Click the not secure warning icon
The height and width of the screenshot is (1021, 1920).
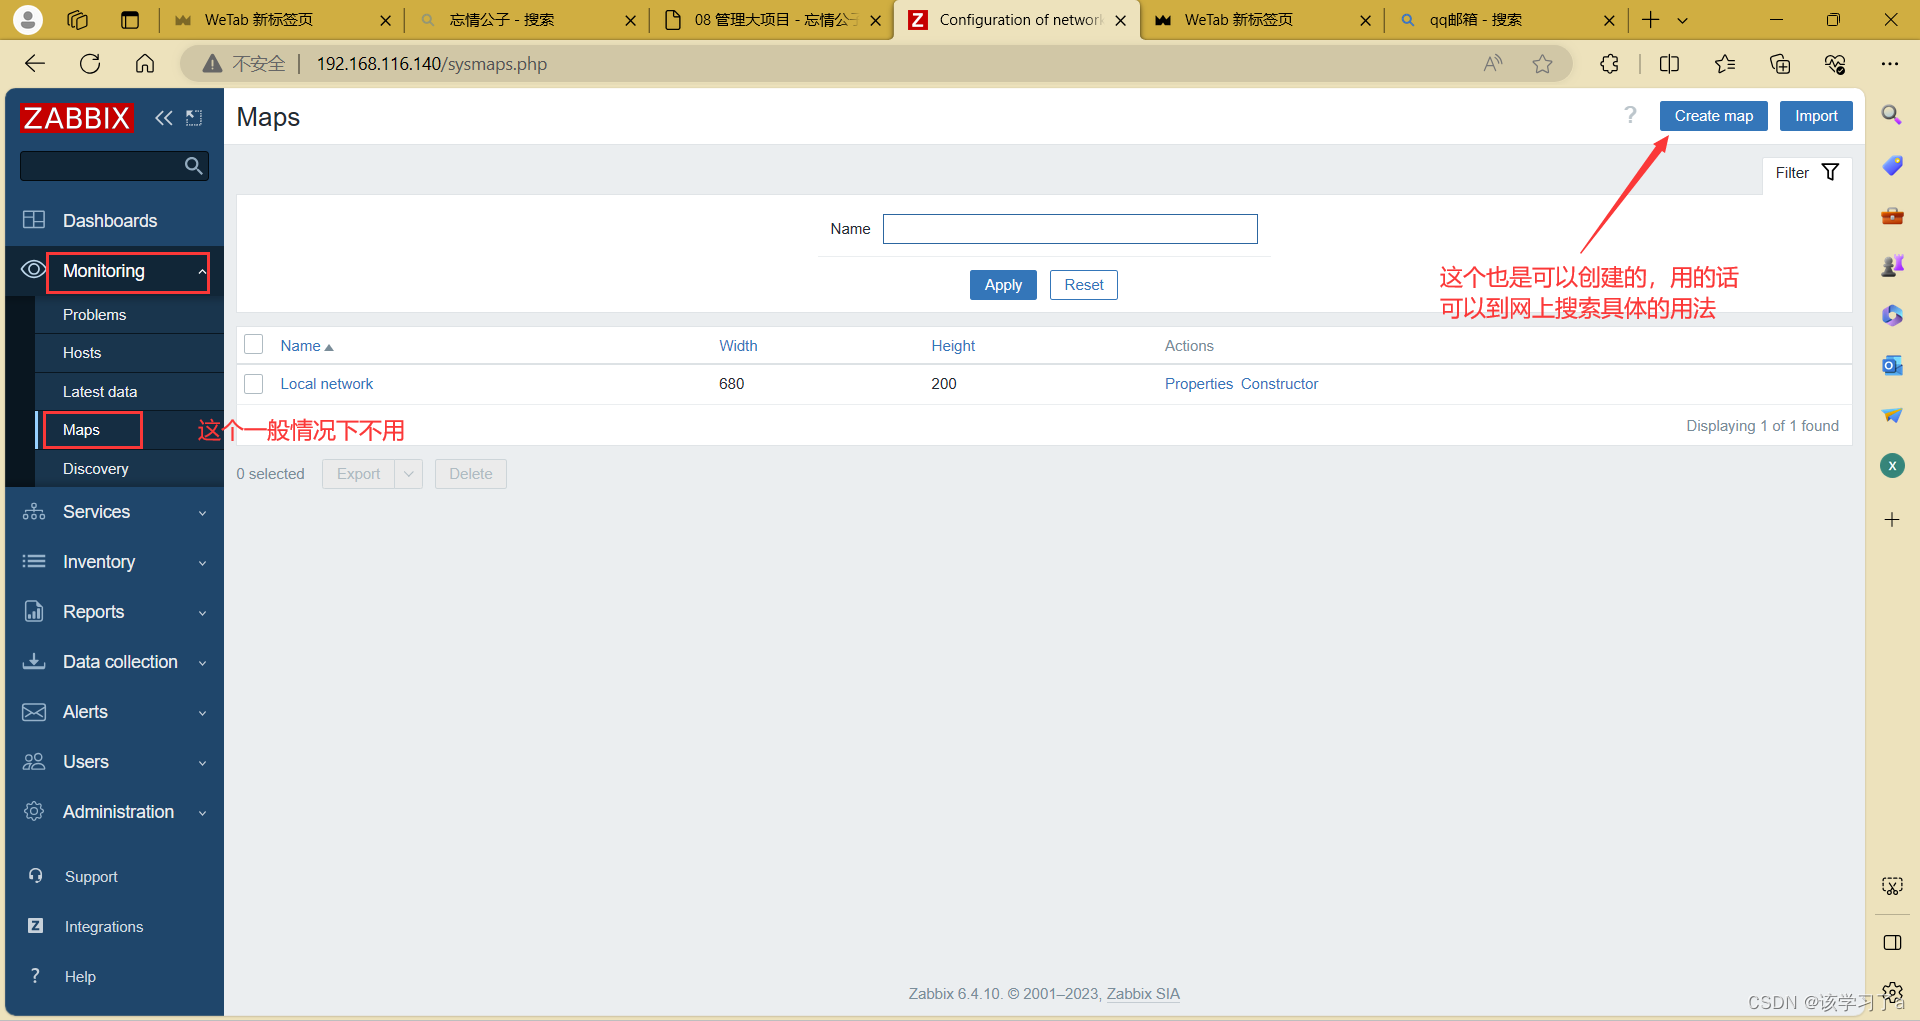pos(212,64)
